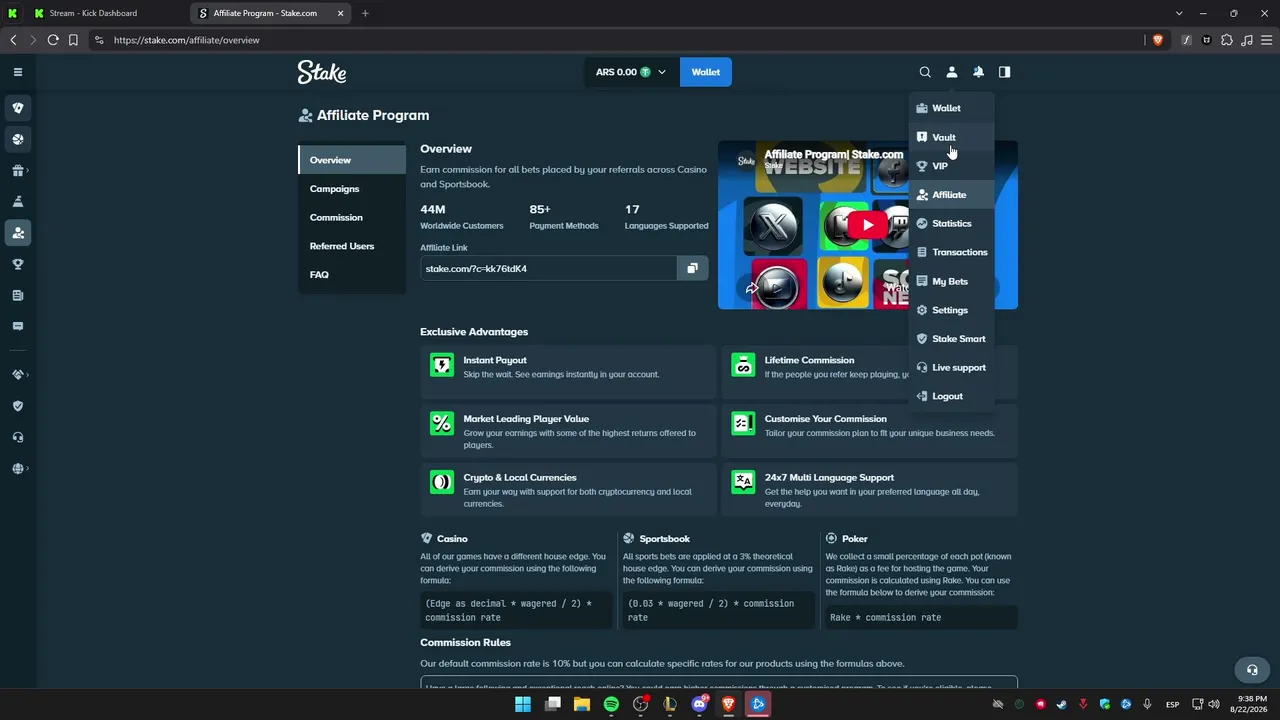Select Wallet in the user dropdown menu
The height and width of the screenshot is (720, 1280).
pos(952,108)
